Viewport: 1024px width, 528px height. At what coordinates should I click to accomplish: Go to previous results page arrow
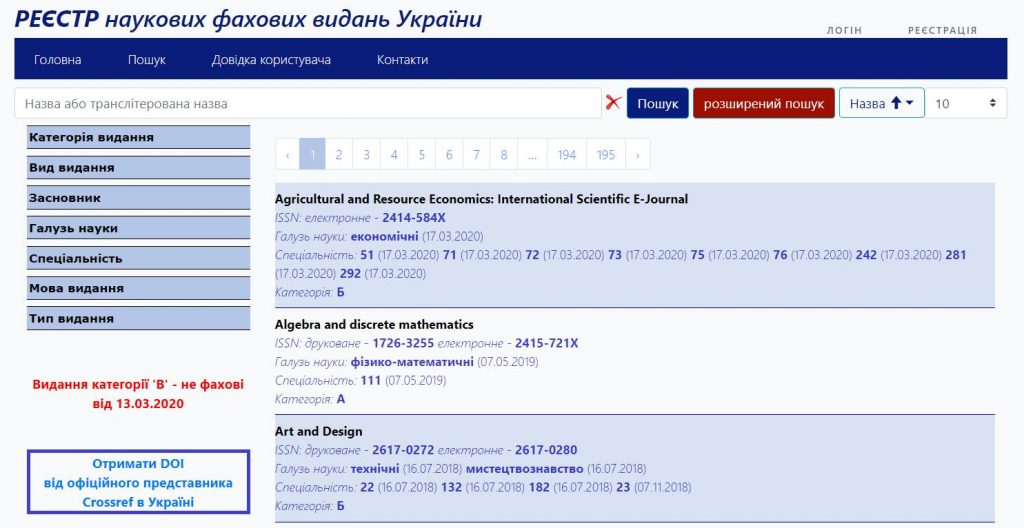point(287,155)
